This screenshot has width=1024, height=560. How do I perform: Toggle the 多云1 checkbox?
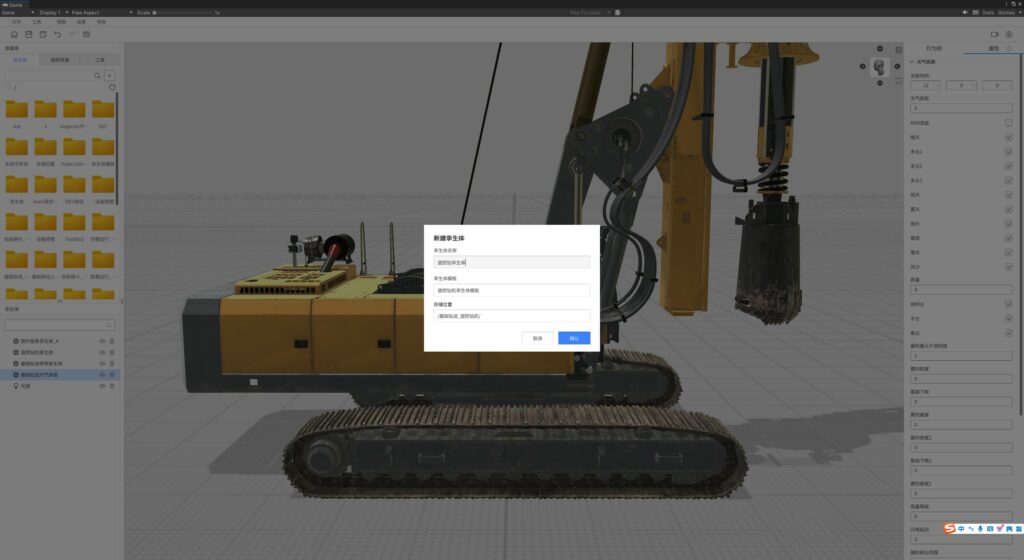pyautogui.click(x=1008, y=151)
